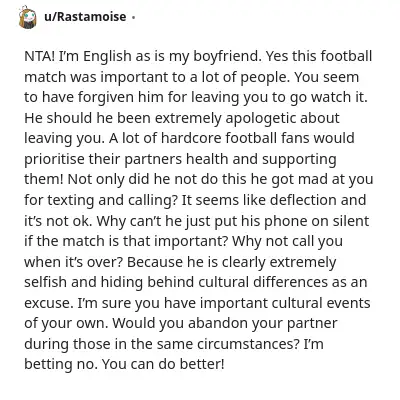Open the u/Rastamoise user profile
This screenshot has width=400, height=400.
[x=85, y=16]
